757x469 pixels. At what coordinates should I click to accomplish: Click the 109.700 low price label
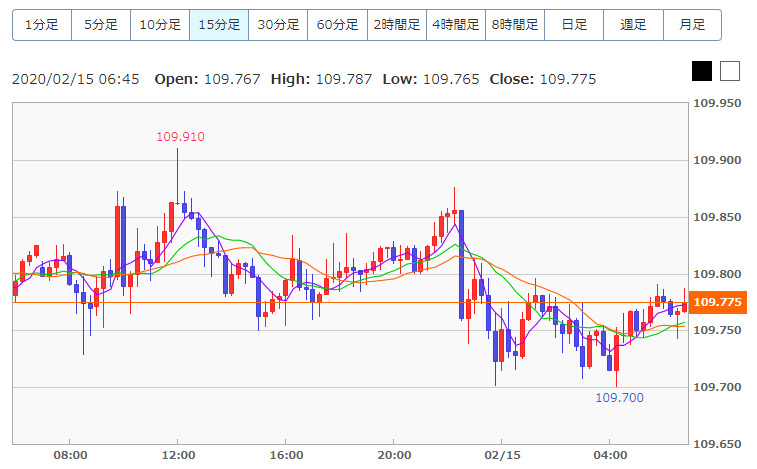619,398
